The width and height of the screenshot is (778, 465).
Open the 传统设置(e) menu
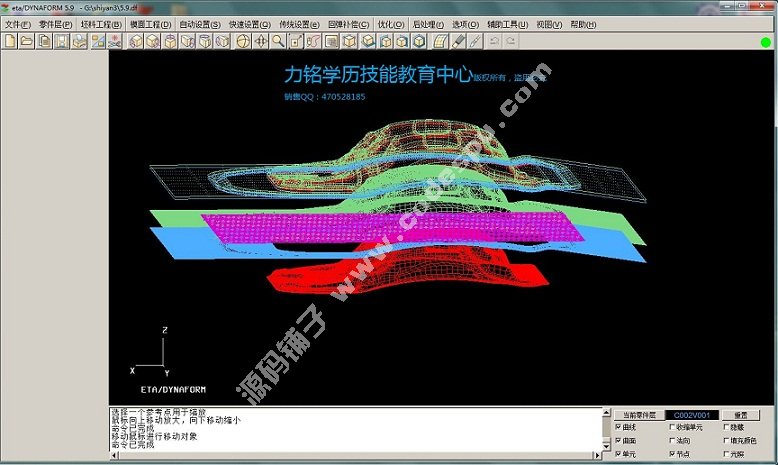(299, 24)
